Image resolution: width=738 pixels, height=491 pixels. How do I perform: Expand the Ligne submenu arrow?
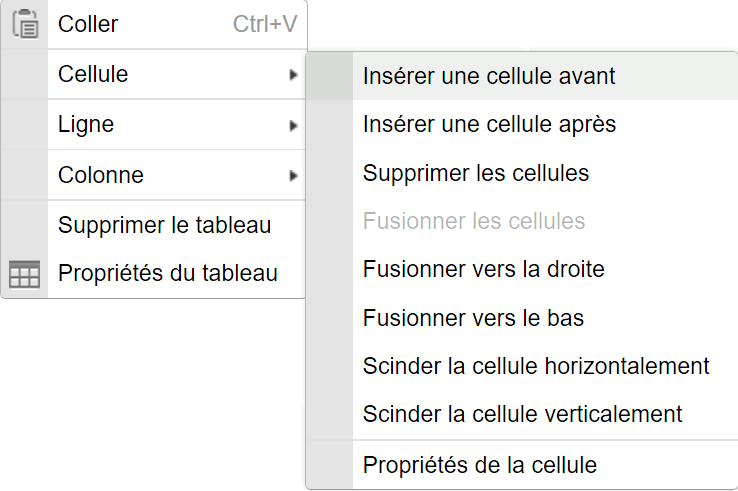(x=293, y=126)
